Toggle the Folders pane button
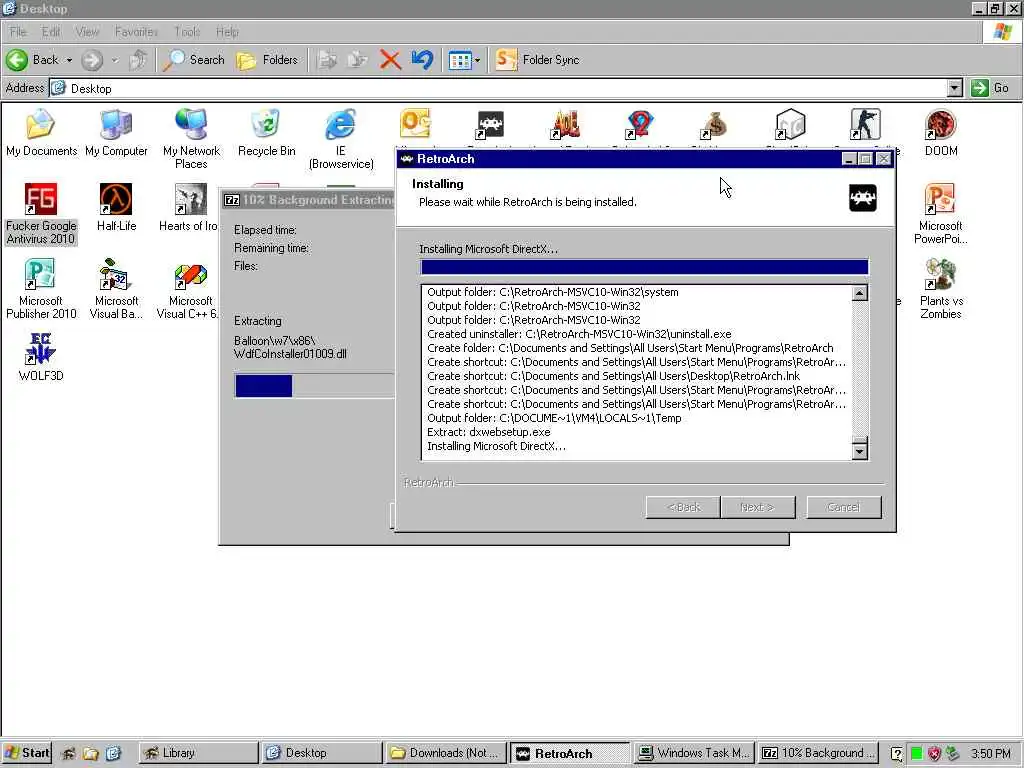The width and height of the screenshot is (1024, 768). pyautogui.click(x=266, y=60)
